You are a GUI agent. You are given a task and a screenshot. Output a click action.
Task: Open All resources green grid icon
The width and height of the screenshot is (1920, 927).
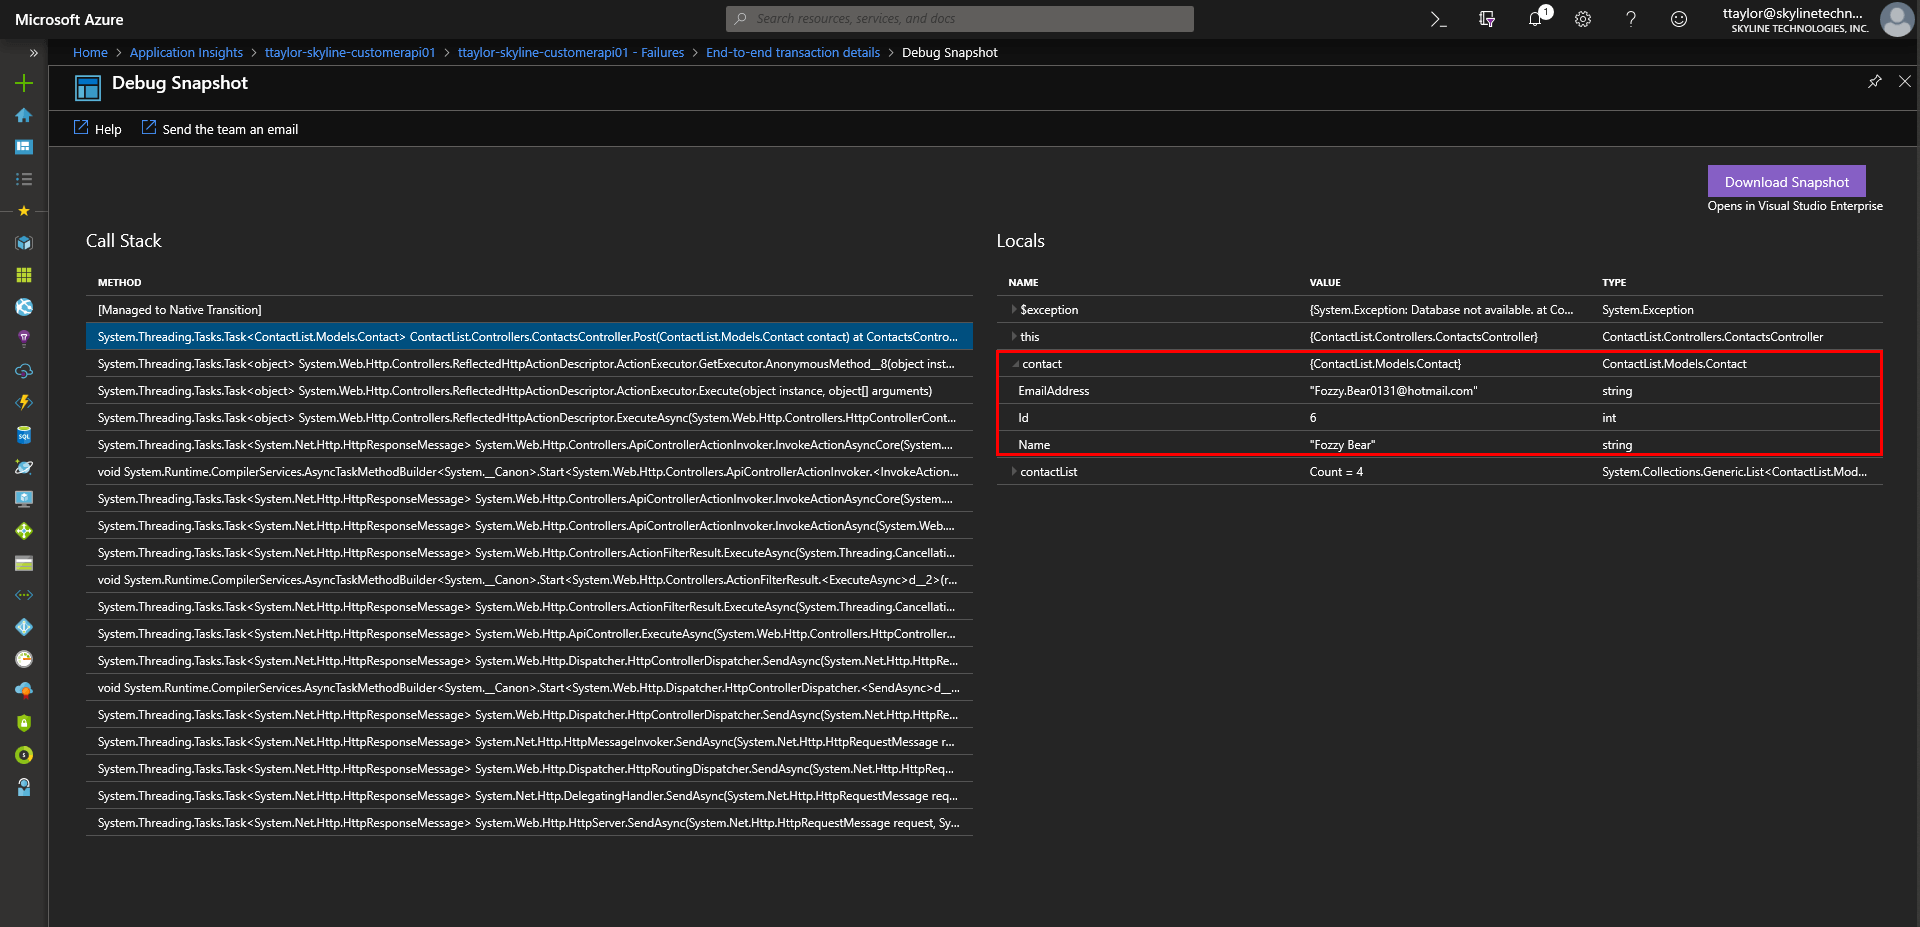click(x=24, y=275)
